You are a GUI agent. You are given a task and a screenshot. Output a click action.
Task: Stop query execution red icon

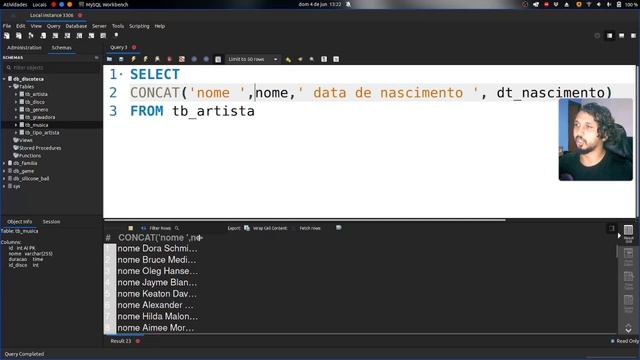(x=170, y=59)
